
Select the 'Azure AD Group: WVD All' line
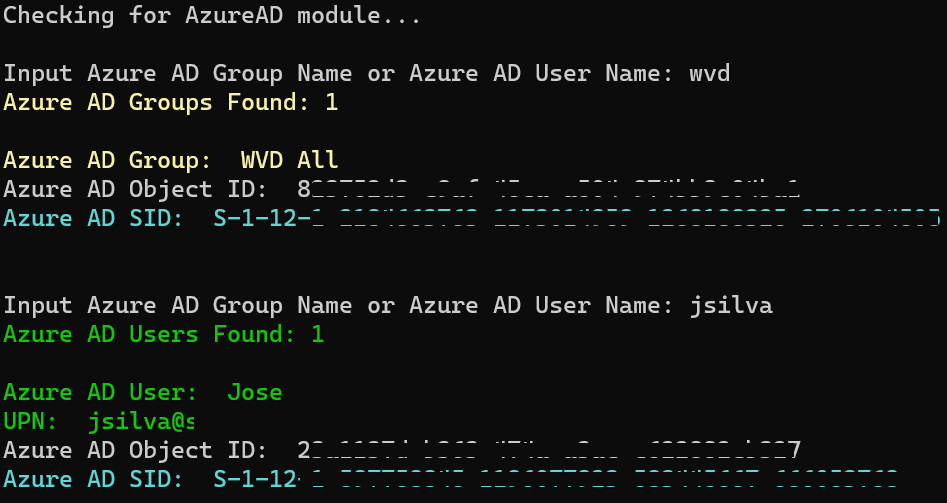click(170, 161)
